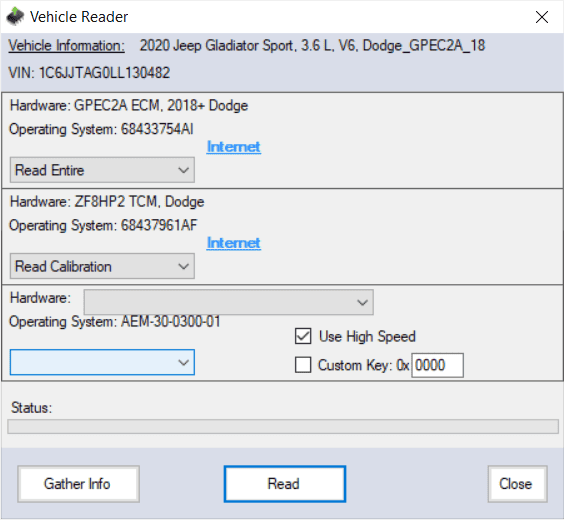Click the Hardware GPEC2A ECM, 2018+ Dodge text
This screenshot has width=564, height=520.
pos(129,106)
